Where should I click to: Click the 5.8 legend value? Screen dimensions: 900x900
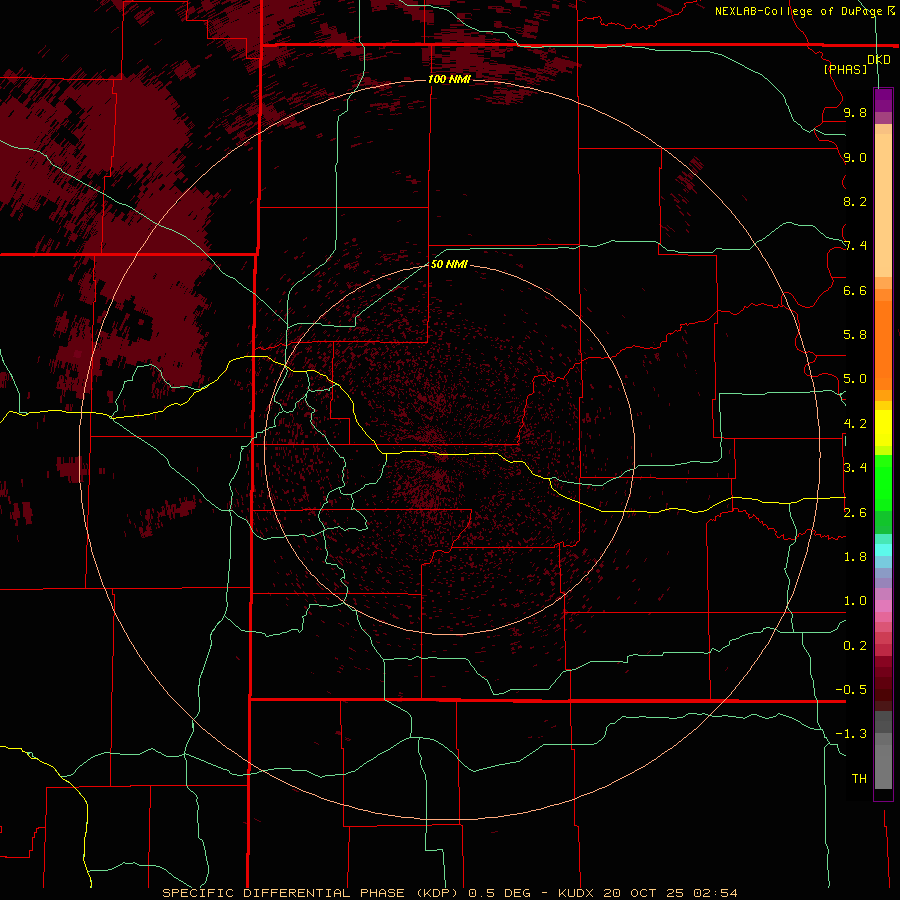click(855, 335)
